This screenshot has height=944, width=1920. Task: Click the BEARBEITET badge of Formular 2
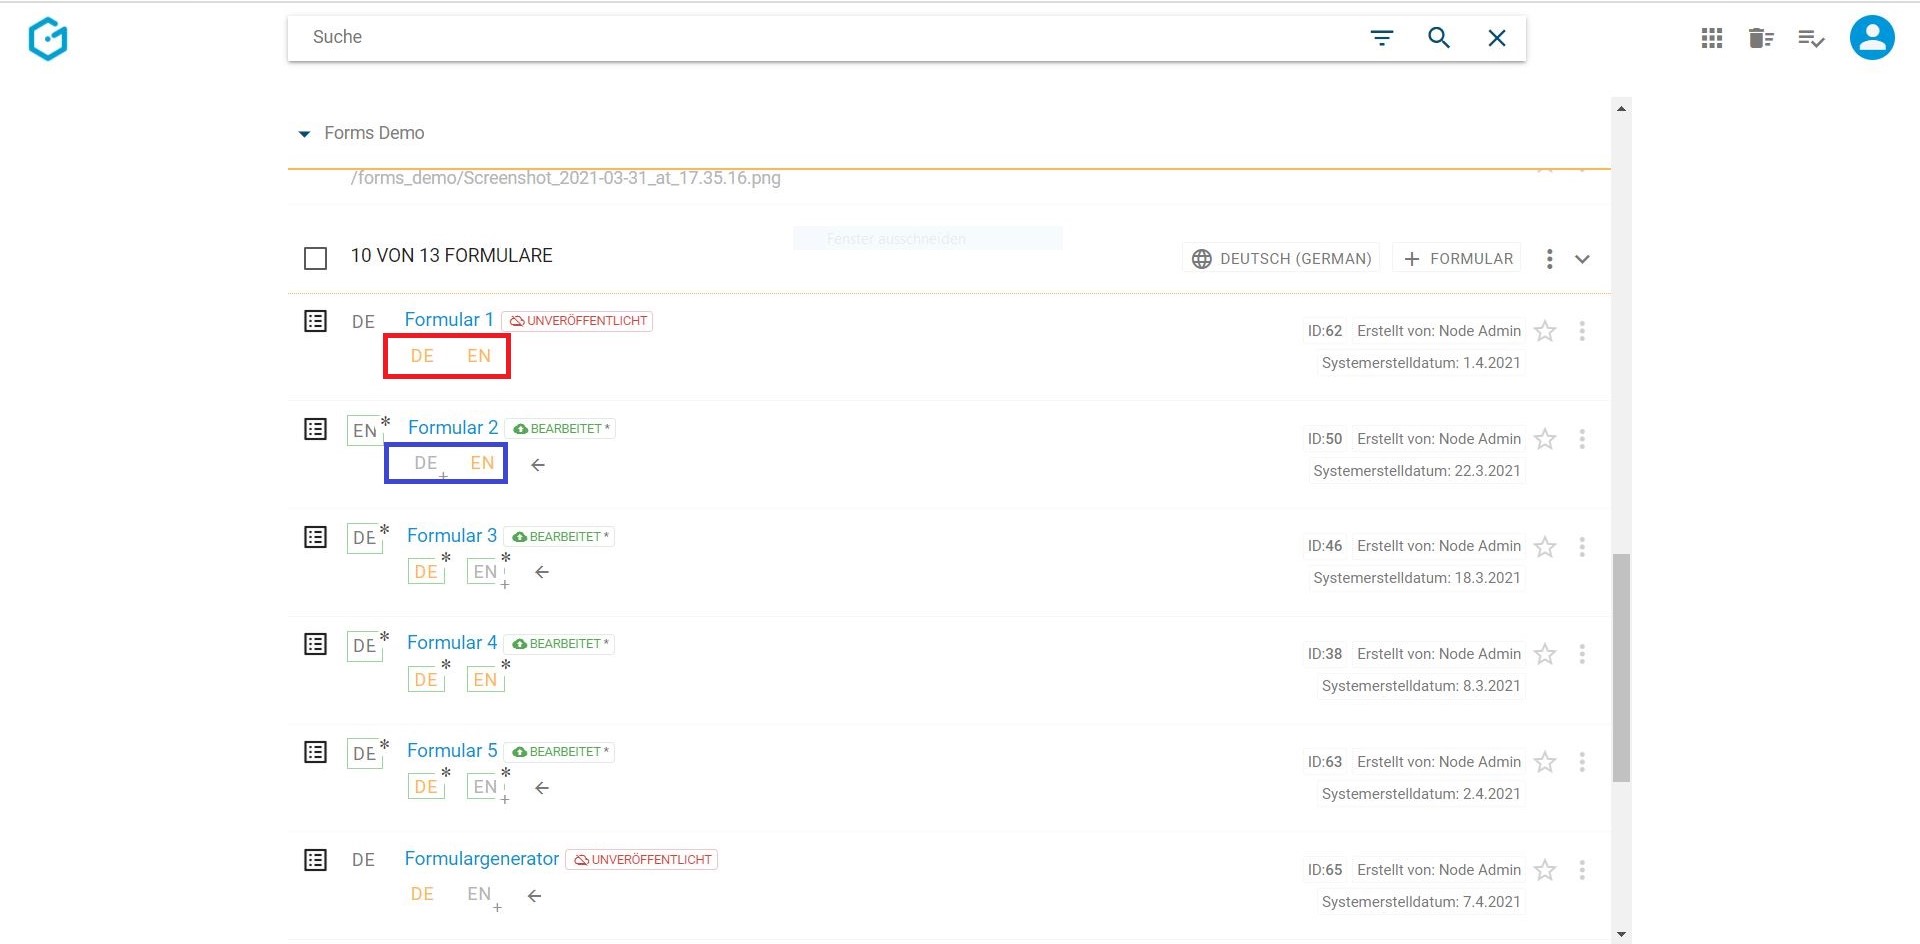coord(560,429)
